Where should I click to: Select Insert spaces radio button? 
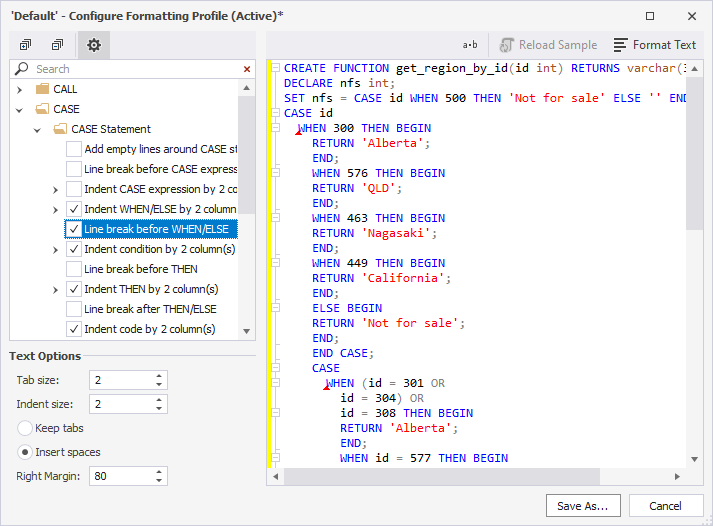25,452
